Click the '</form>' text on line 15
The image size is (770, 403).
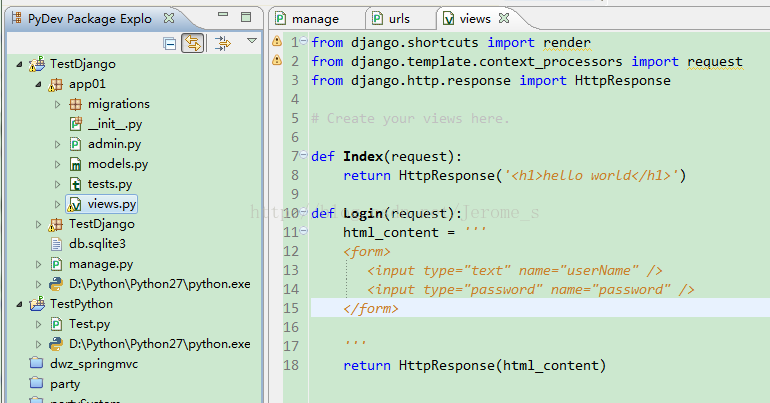(371, 309)
